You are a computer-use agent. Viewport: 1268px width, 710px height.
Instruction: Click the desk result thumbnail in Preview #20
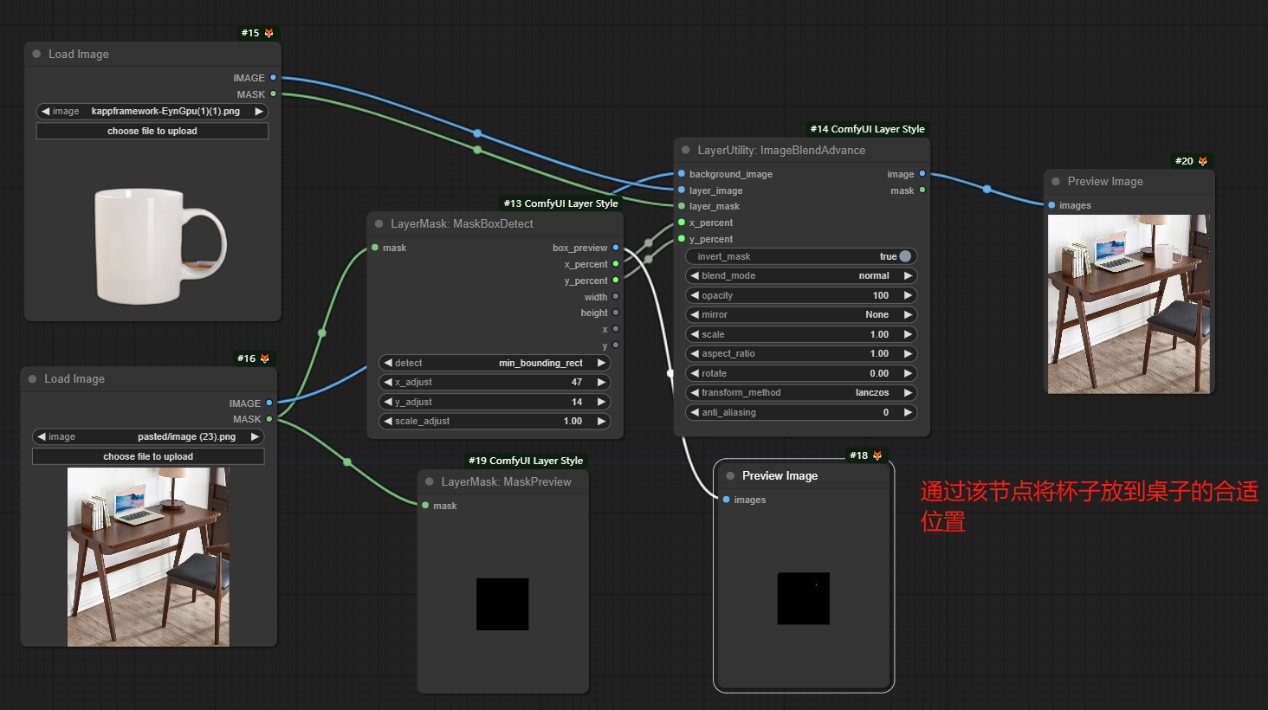point(1127,303)
